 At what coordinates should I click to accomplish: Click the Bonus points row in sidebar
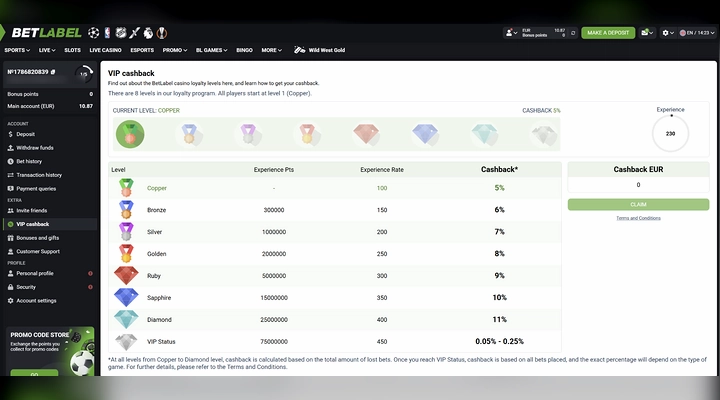pos(50,94)
